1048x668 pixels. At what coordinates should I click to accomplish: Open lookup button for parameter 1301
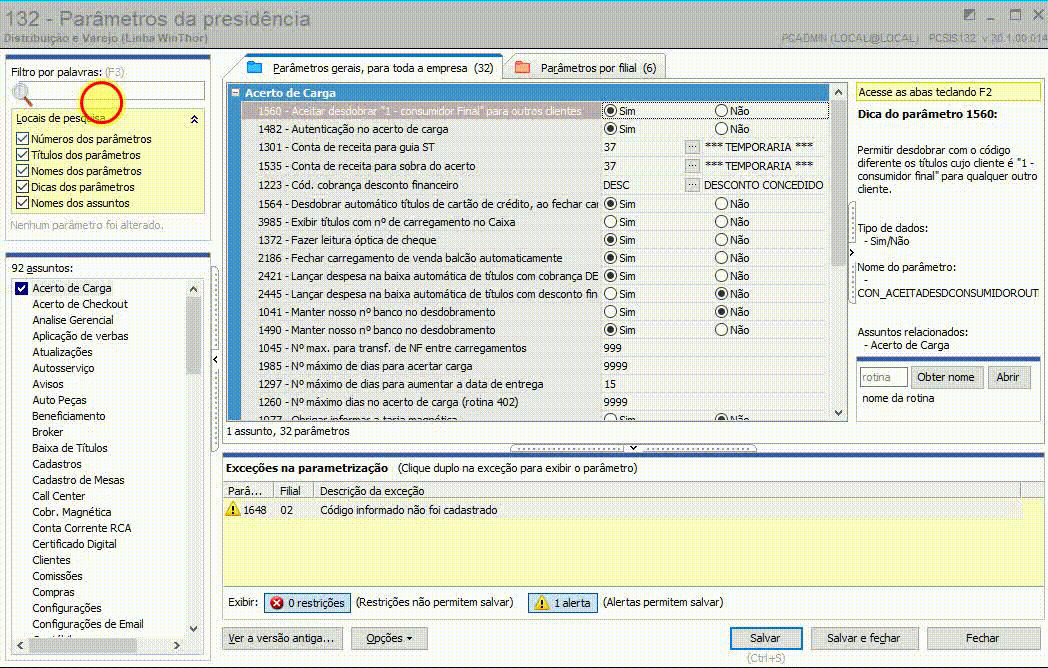[x=692, y=146]
